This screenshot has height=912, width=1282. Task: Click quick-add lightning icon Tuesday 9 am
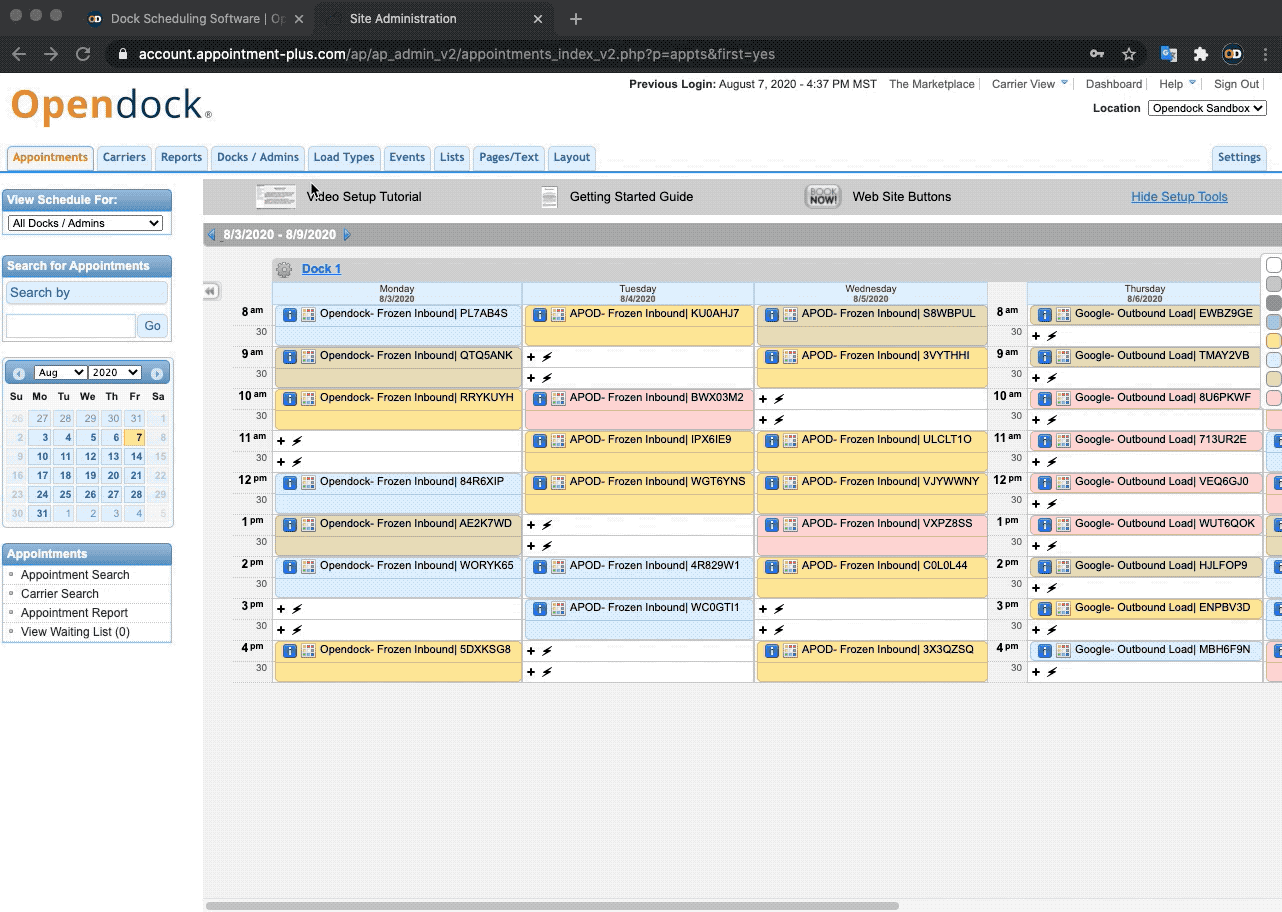[547, 357]
